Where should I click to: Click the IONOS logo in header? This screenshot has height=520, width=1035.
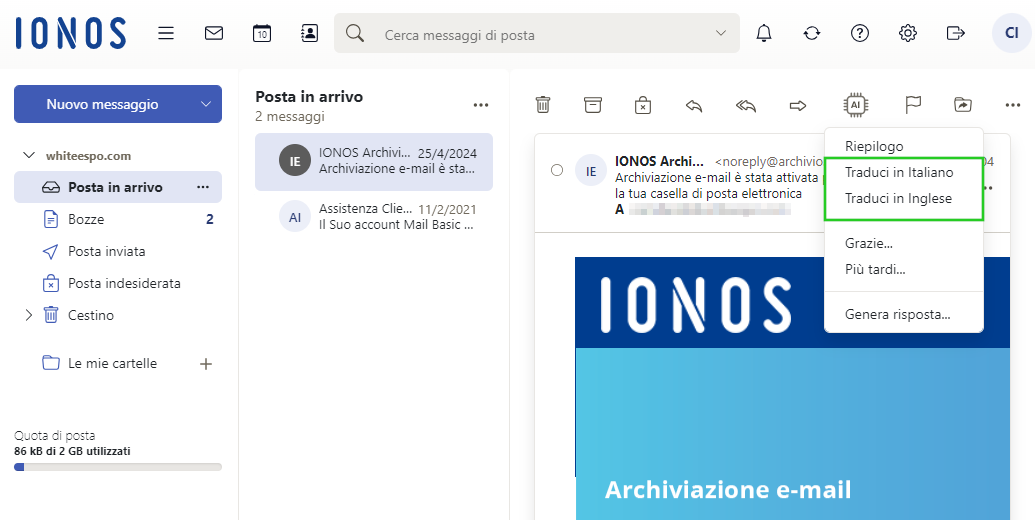pyautogui.click(x=71, y=33)
